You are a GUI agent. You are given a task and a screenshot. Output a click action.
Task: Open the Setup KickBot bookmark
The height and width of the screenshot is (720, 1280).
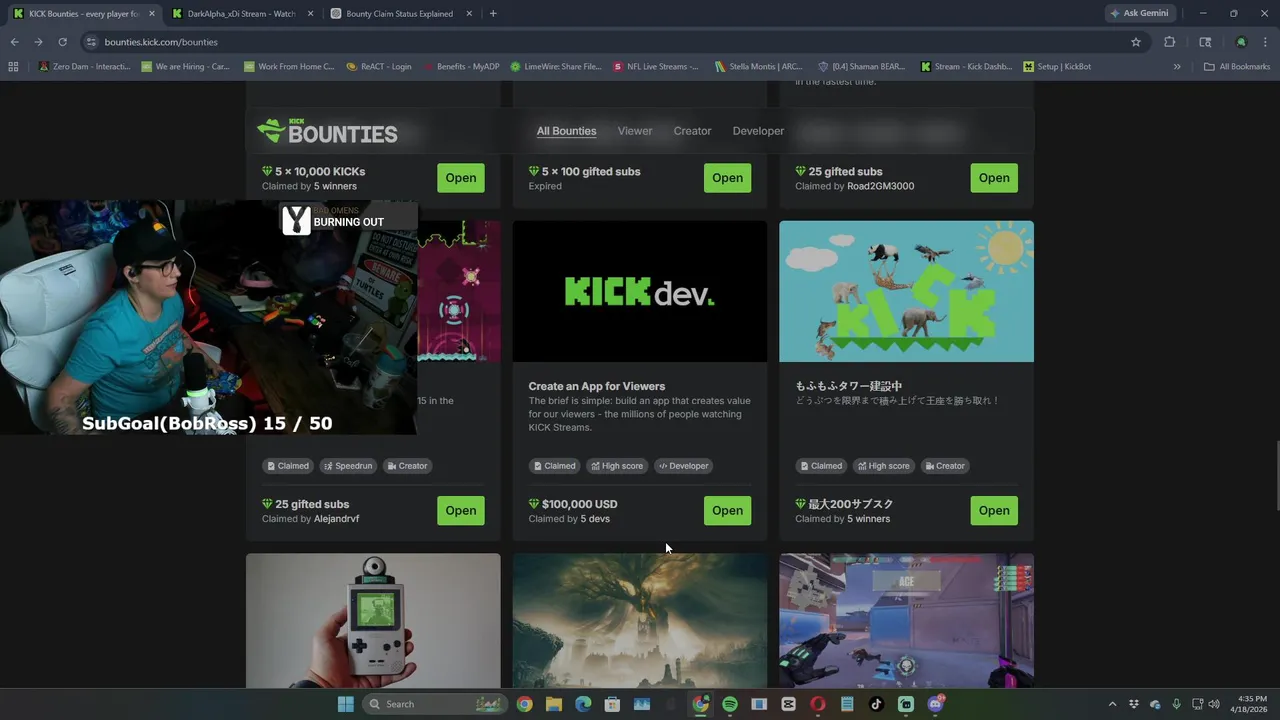tap(1057, 67)
